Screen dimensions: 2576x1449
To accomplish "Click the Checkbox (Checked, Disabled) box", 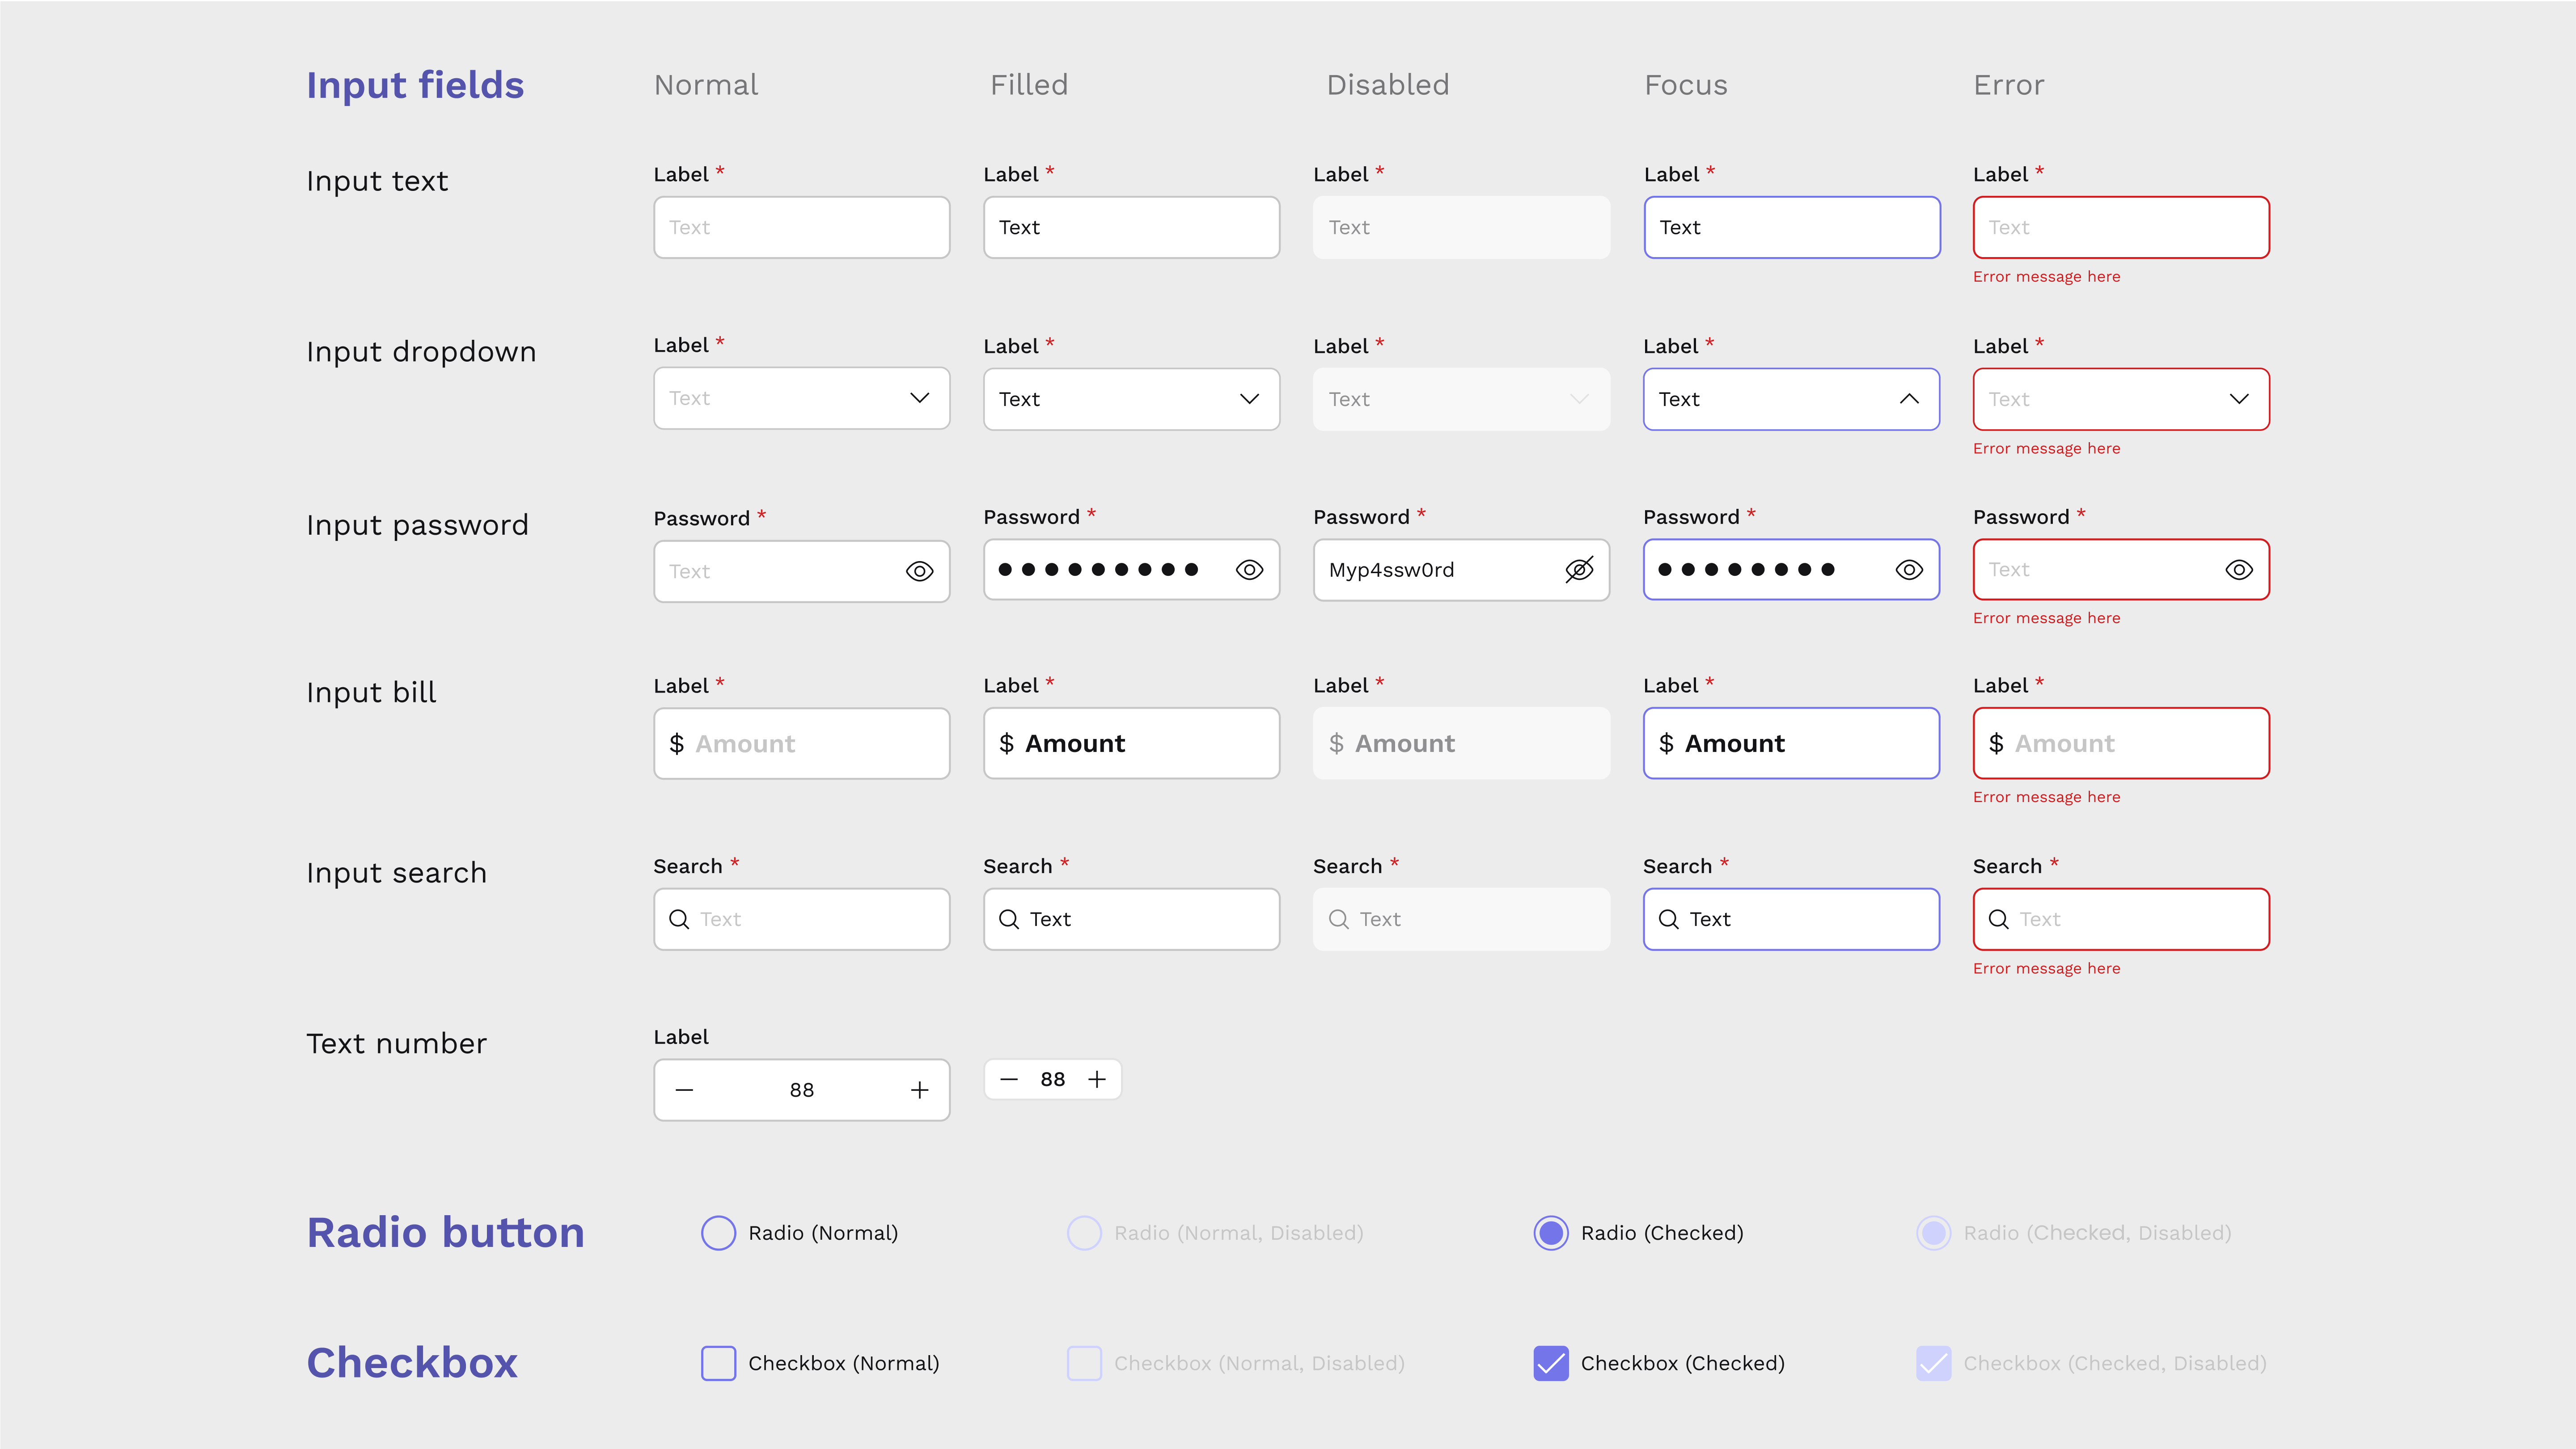I will pos(1934,1363).
